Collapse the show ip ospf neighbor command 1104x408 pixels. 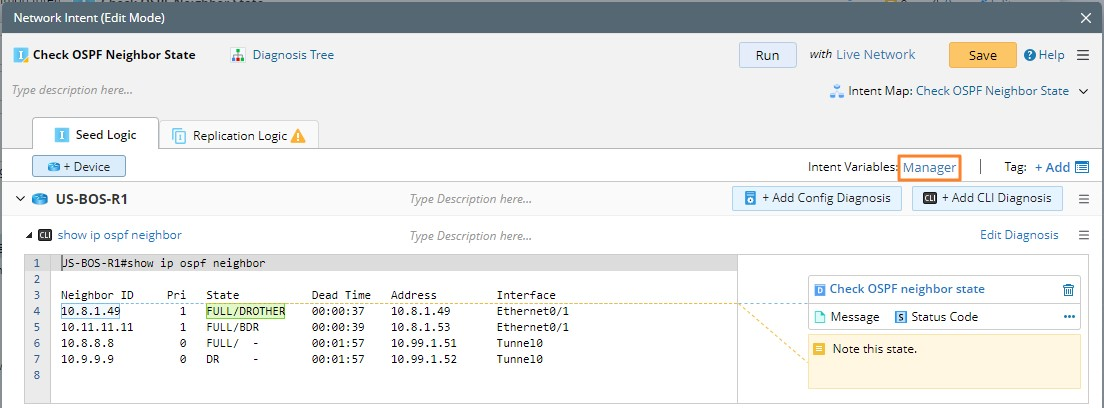28,235
